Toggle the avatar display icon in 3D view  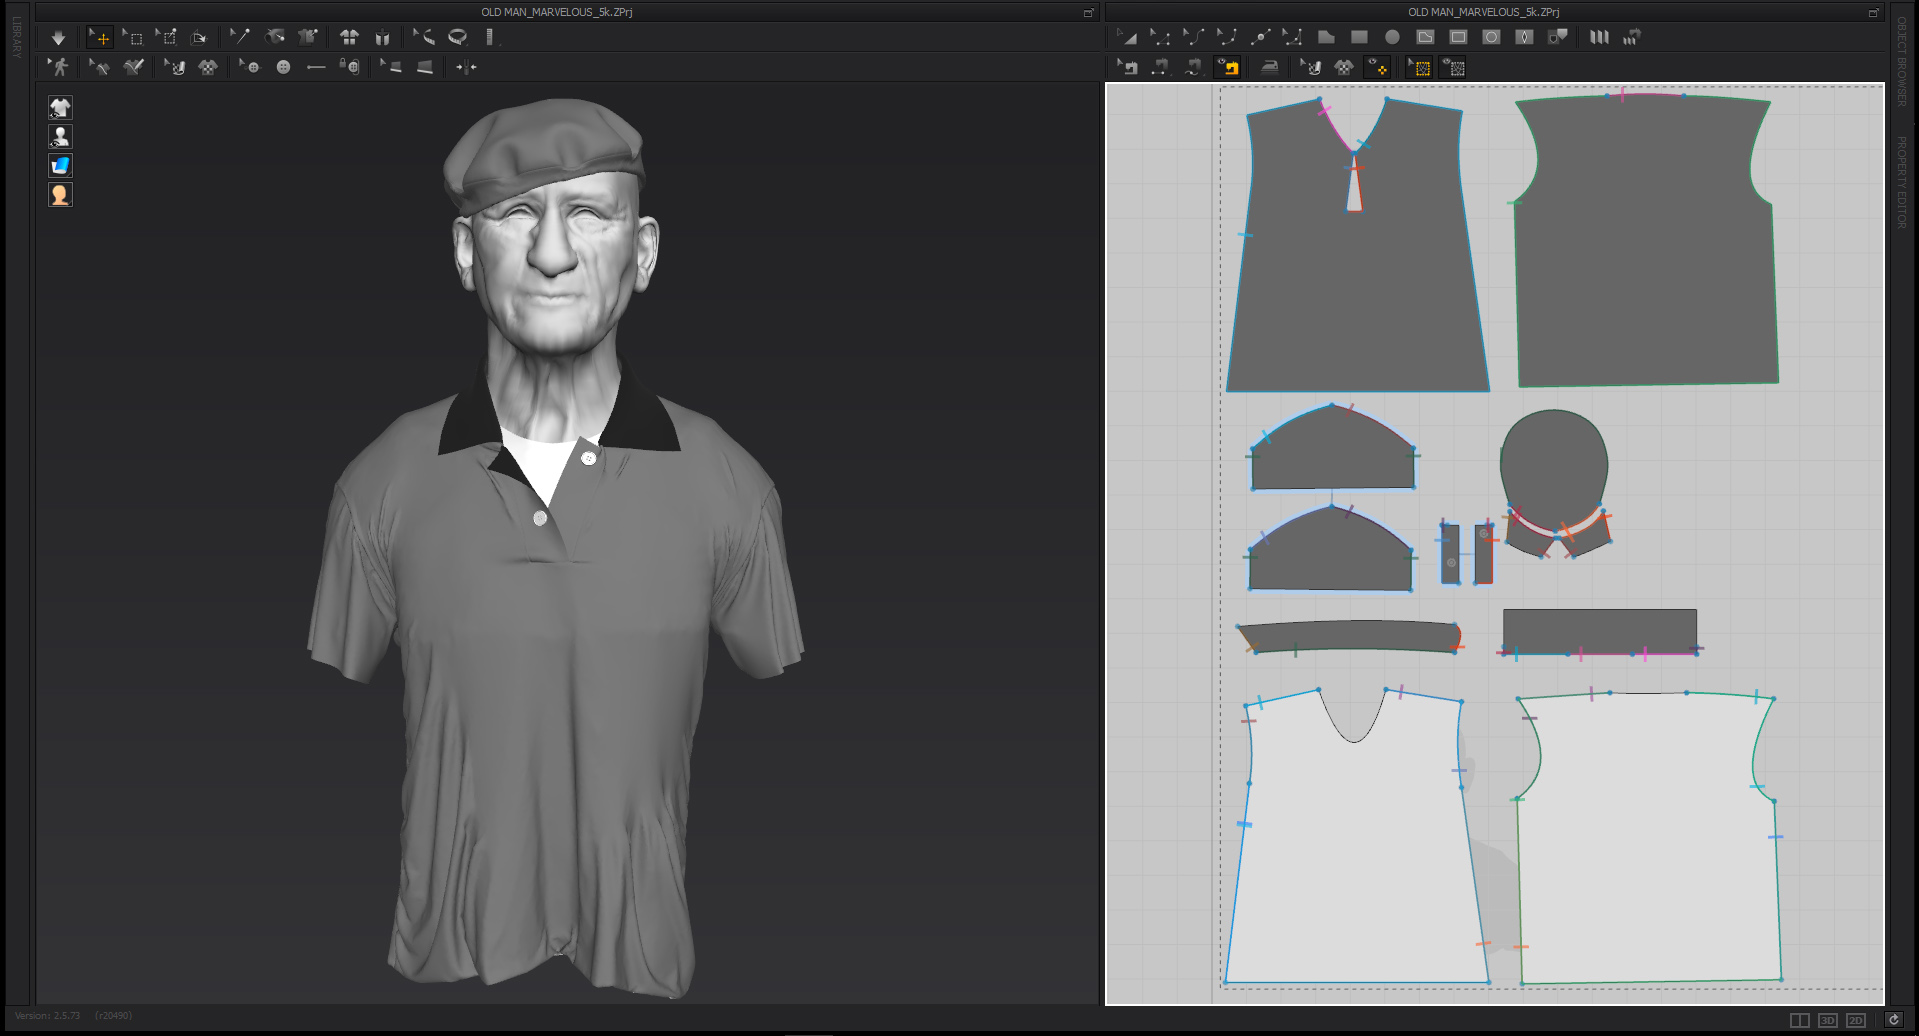60,137
